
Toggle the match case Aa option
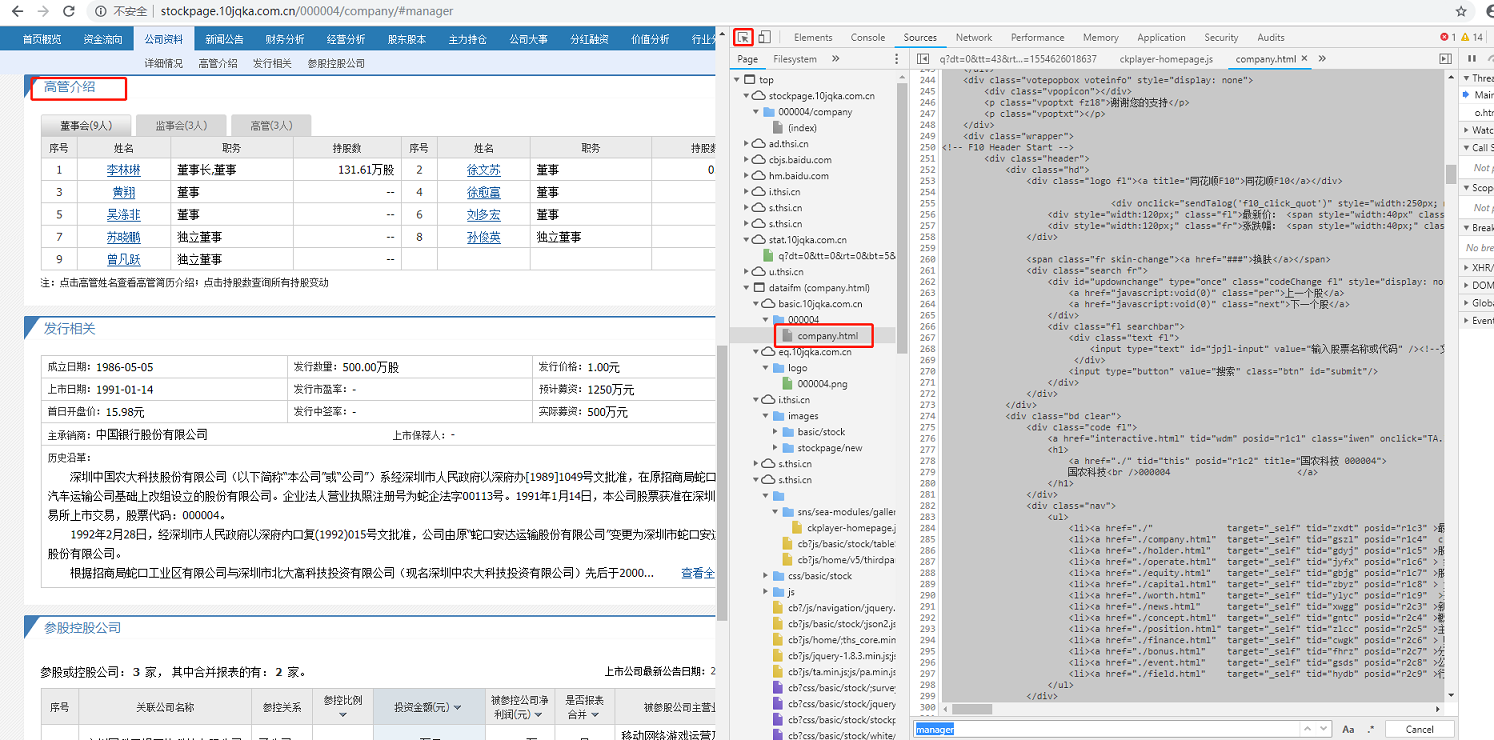point(1348,729)
